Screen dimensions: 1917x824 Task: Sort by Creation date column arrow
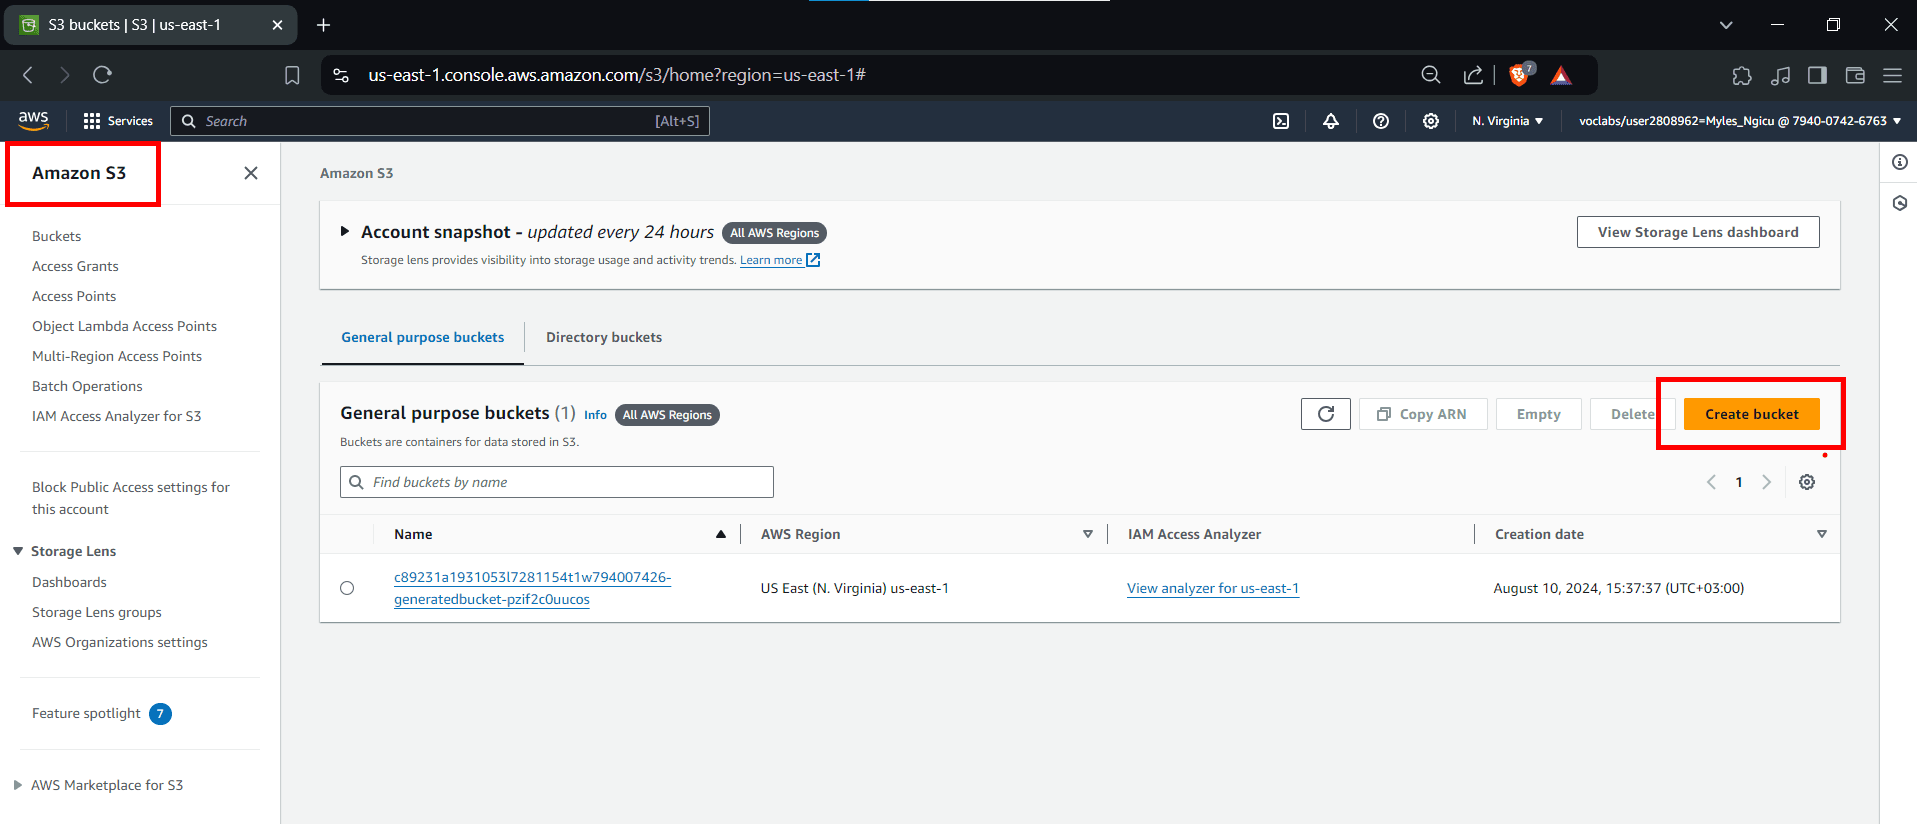point(1822,534)
